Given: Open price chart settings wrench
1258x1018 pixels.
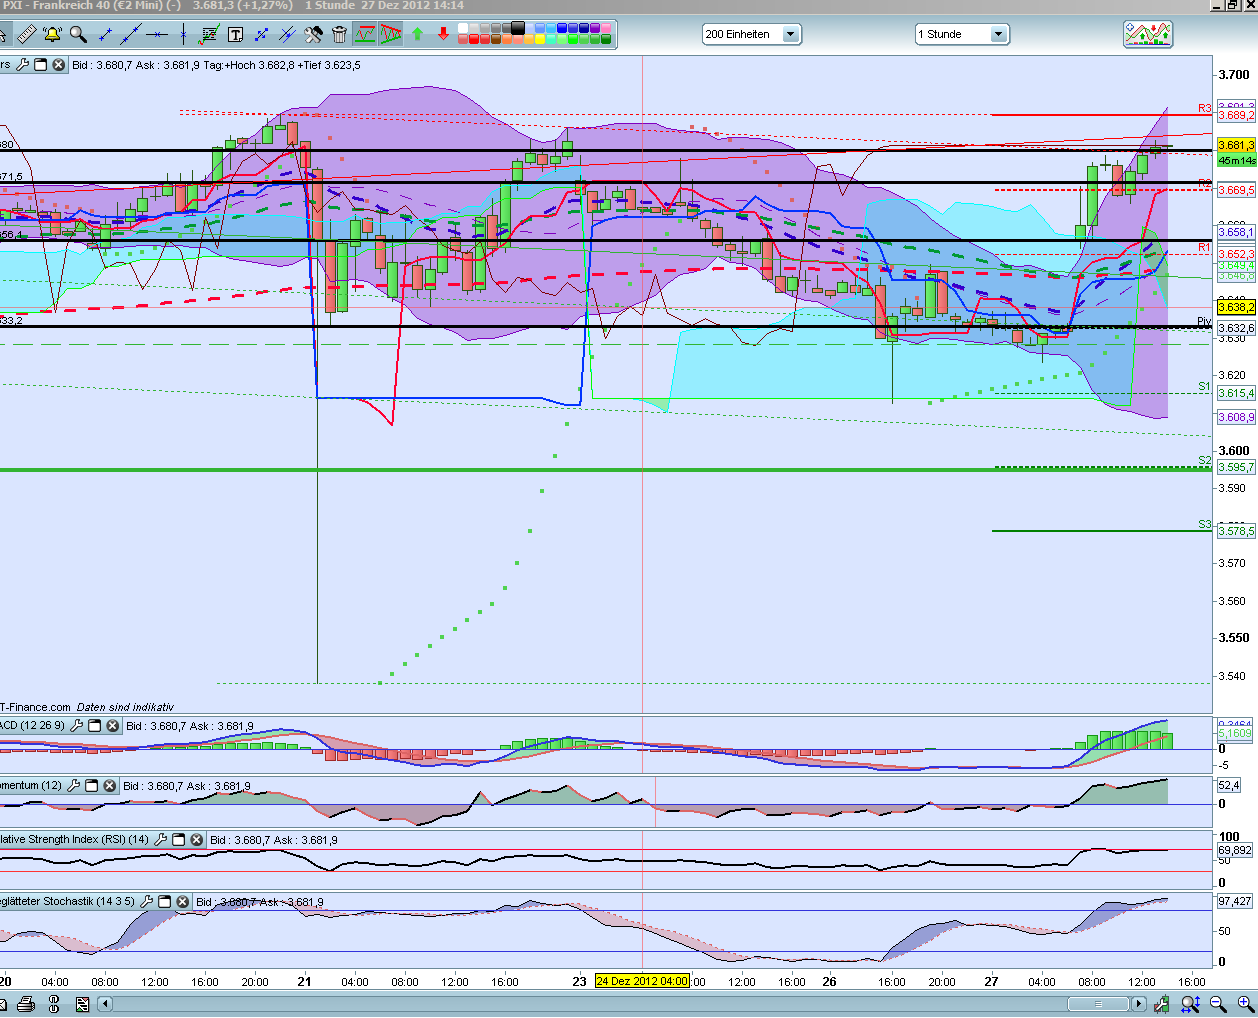Looking at the screenshot, I should pos(23,65).
